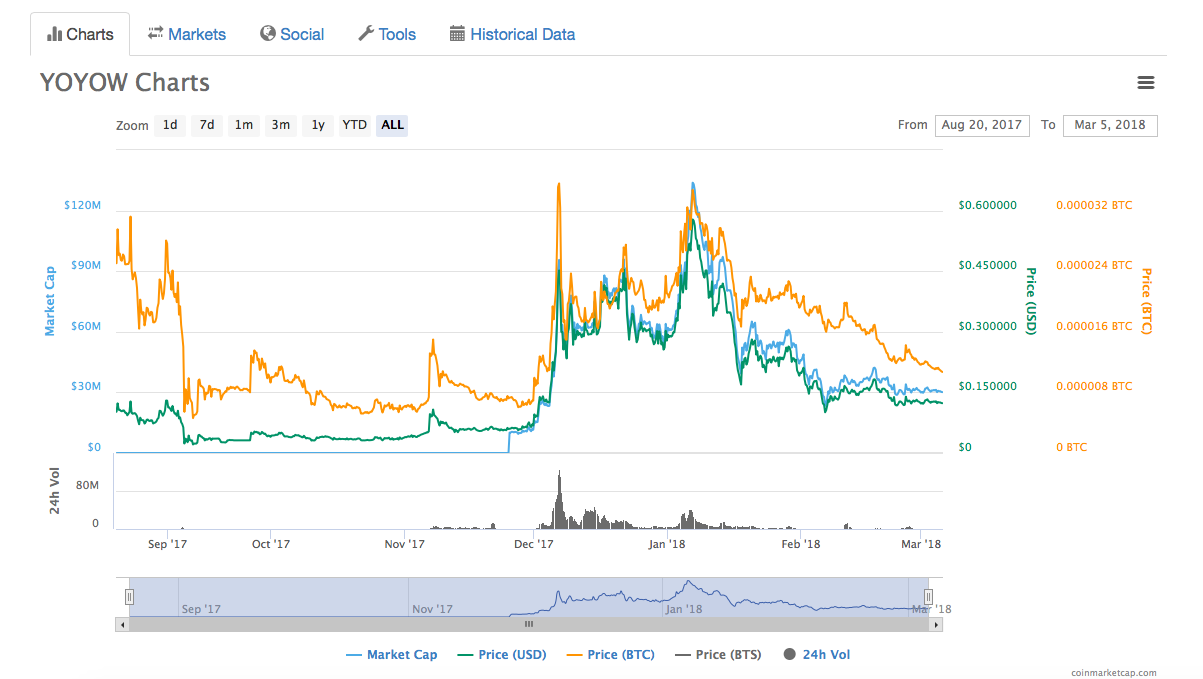Set zoom range to 1y
Image resolution: width=1203 pixels, height=679 pixels.
pos(317,125)
